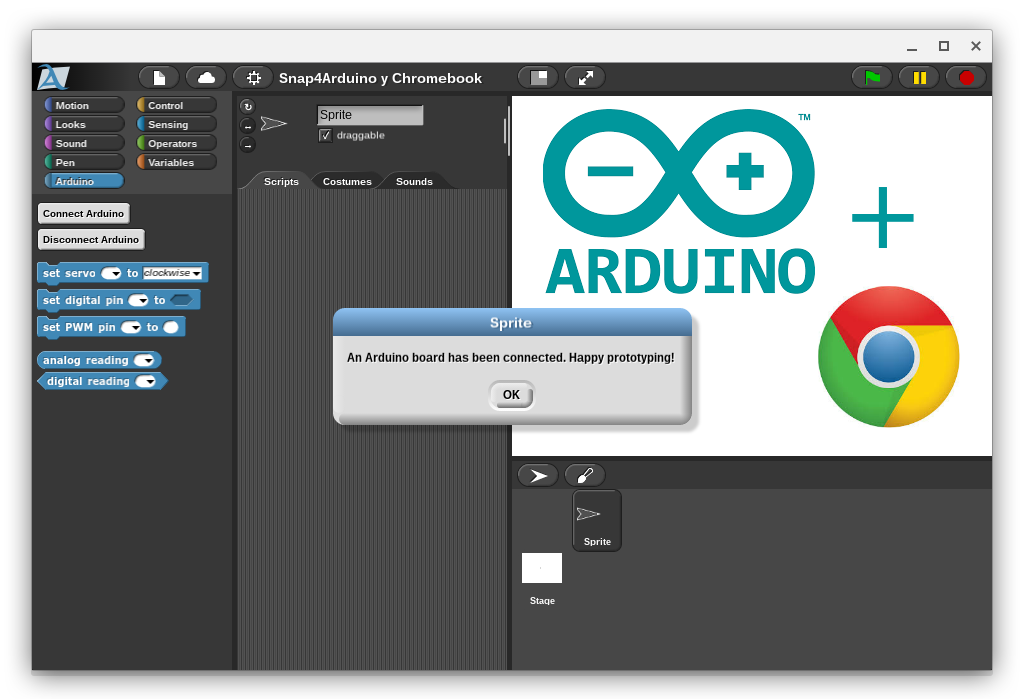Image resolution: width=1032 pixels, height=699 pixels.
Task: Click OK in the Sprite dialog
Action: tap(511, 395)
